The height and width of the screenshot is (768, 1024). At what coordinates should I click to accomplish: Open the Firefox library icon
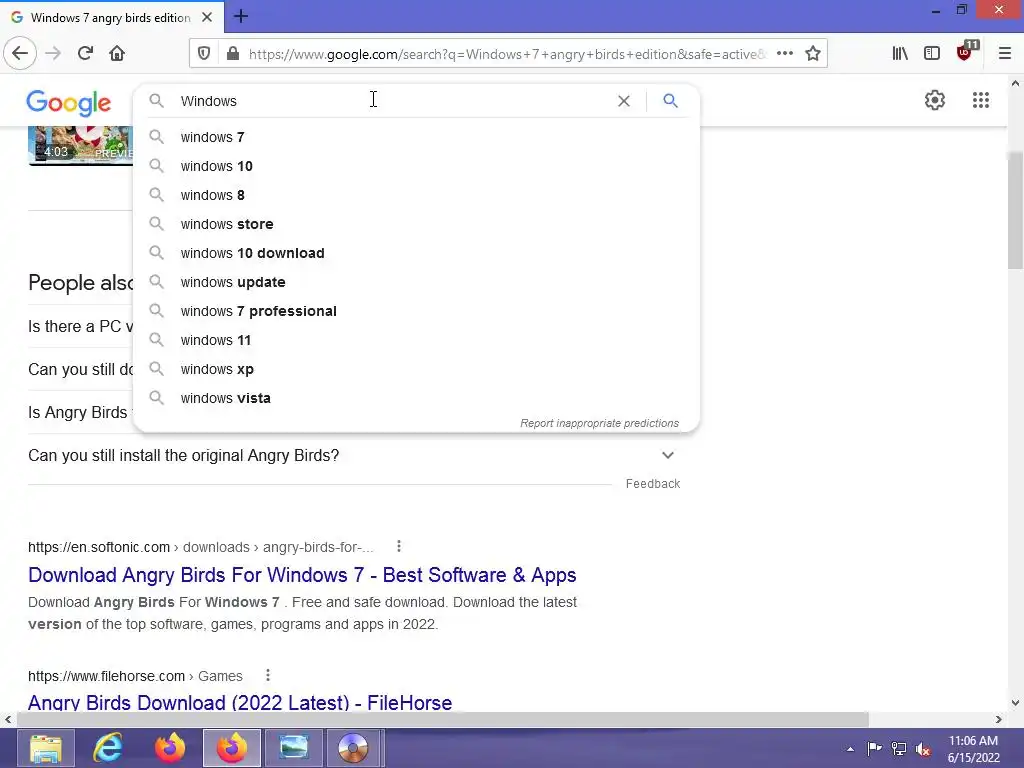(x=900, y=54)
